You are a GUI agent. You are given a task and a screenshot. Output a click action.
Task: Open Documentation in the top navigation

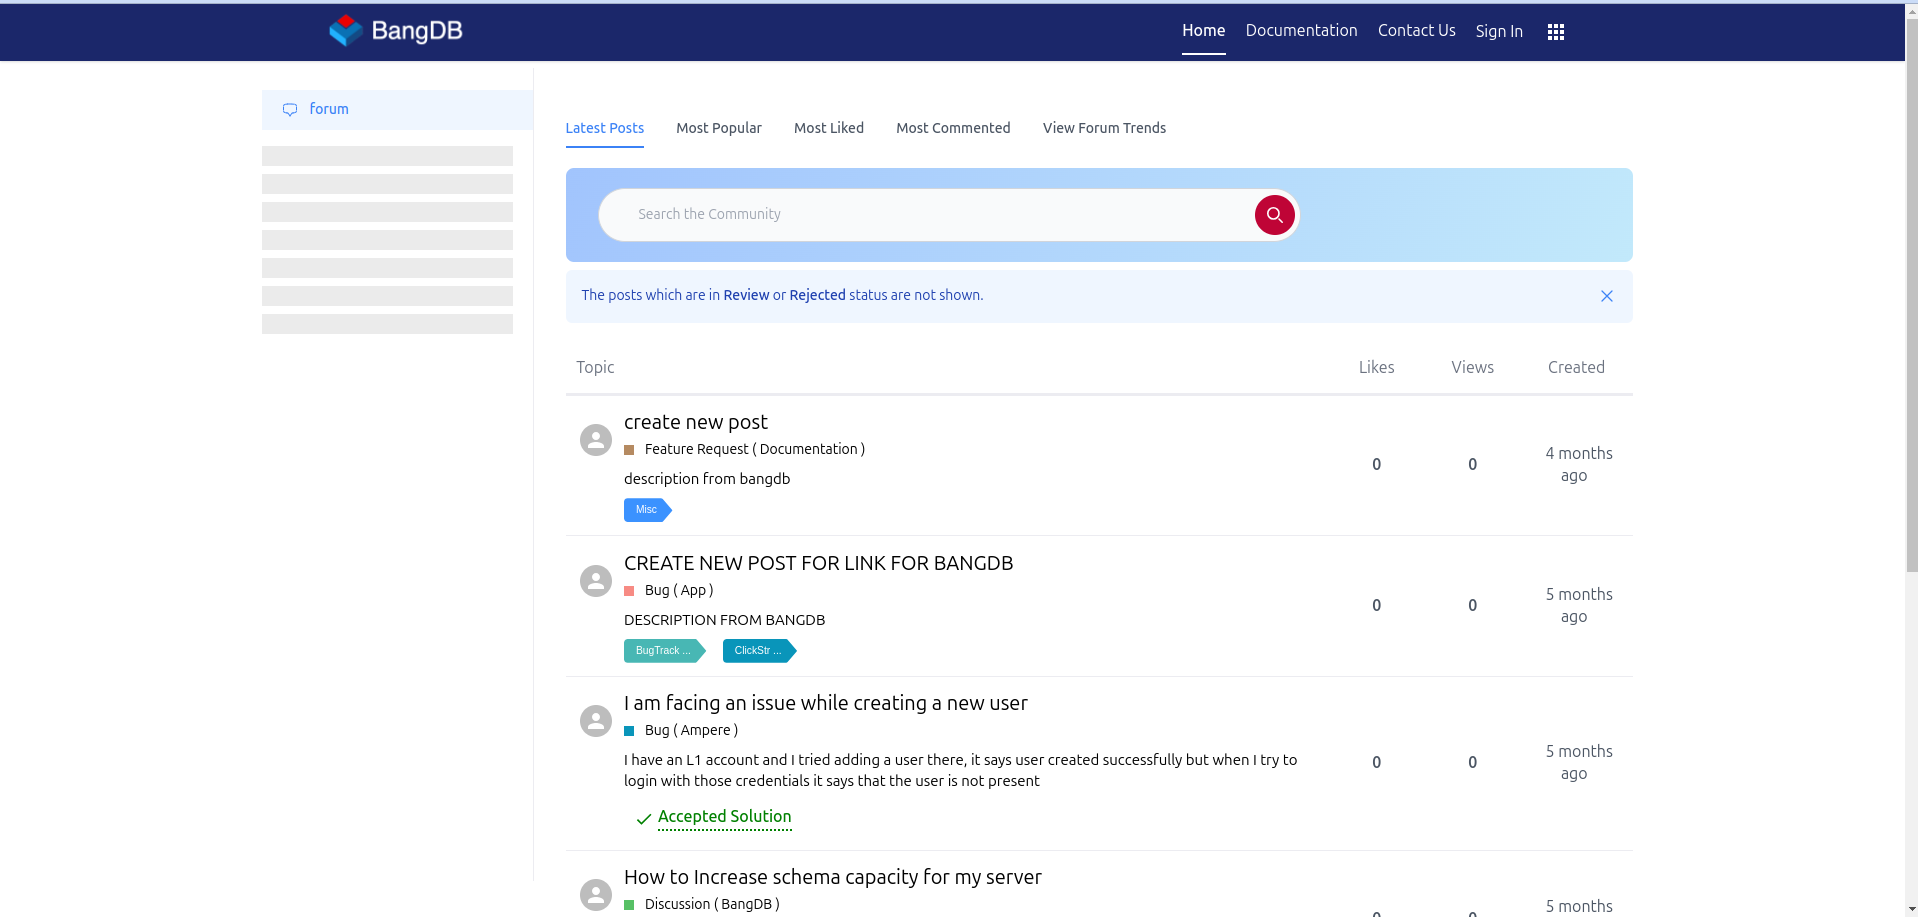coord(1301,31)
